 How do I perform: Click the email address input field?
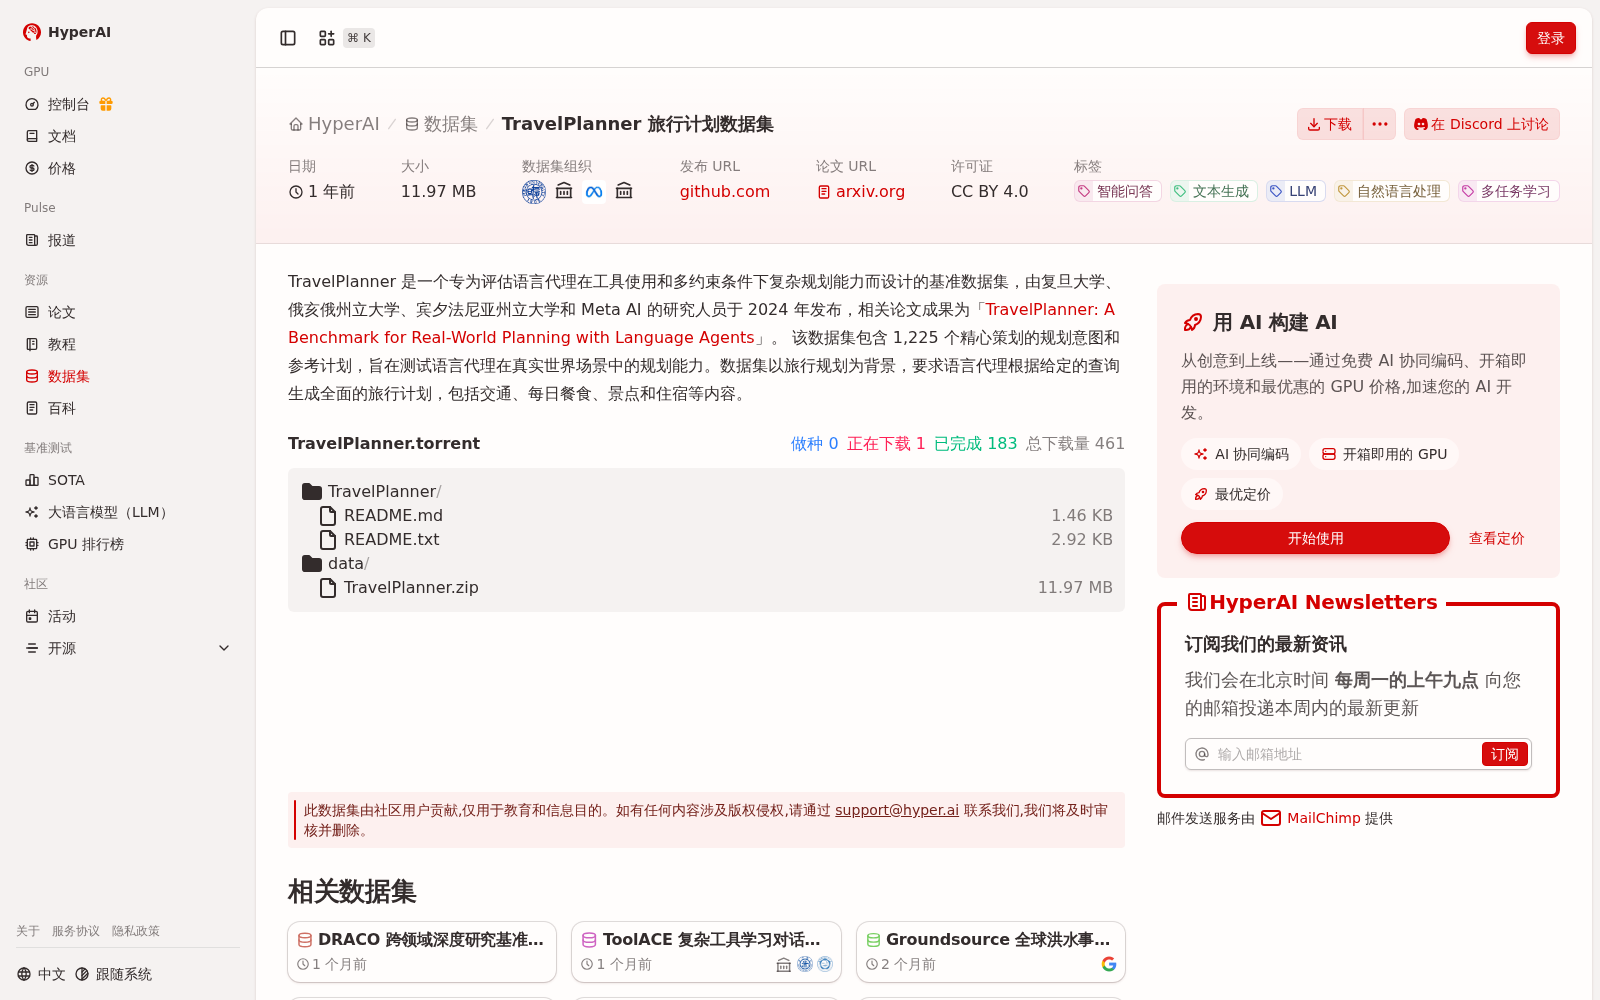coord(1345,754)
